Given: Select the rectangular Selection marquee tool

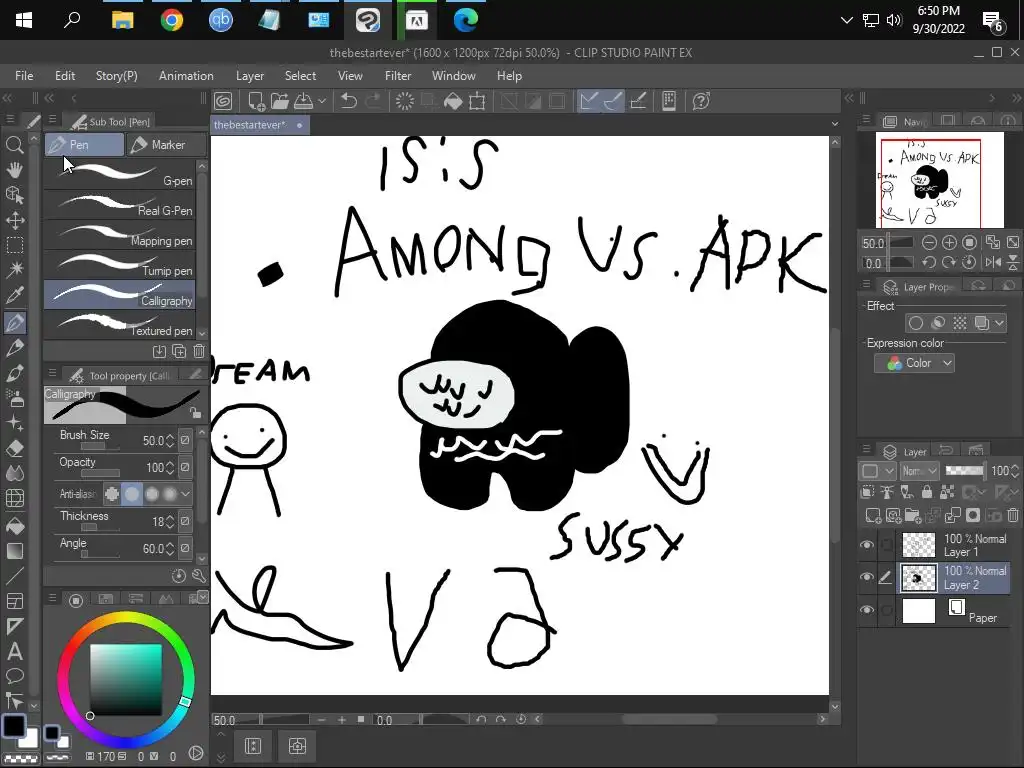Looking at the screenshot, I should click(x=14, y=245).
